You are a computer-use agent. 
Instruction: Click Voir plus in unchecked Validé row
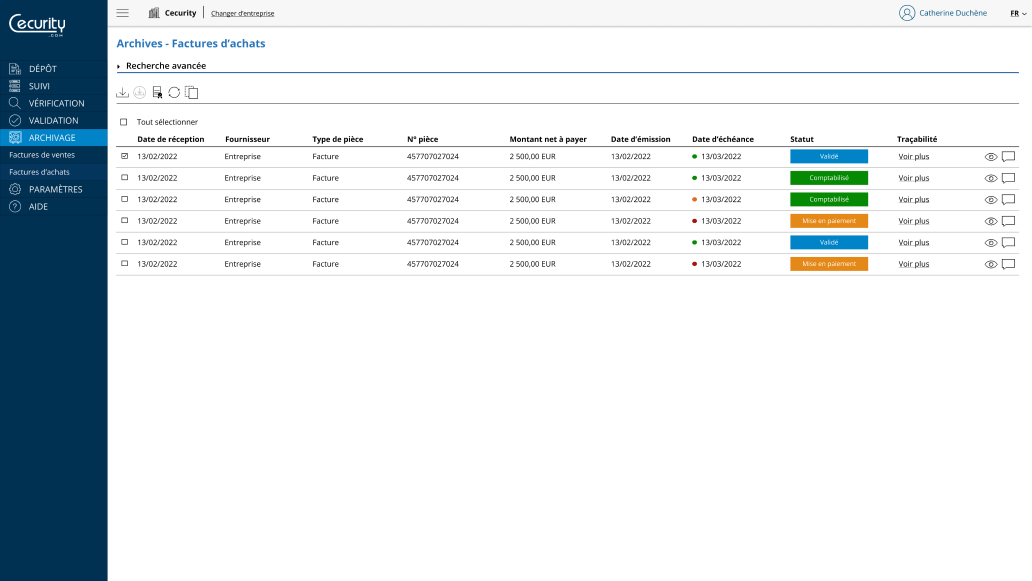[x=914, y=243]
